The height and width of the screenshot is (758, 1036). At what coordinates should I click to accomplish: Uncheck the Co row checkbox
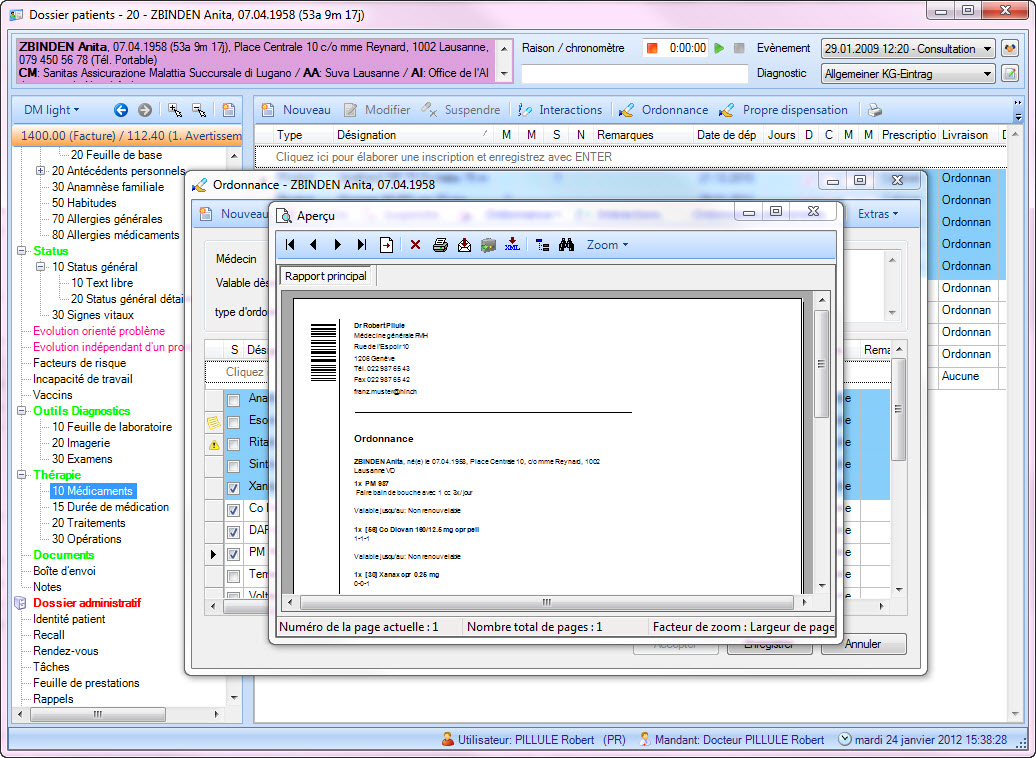click(233, 510)
